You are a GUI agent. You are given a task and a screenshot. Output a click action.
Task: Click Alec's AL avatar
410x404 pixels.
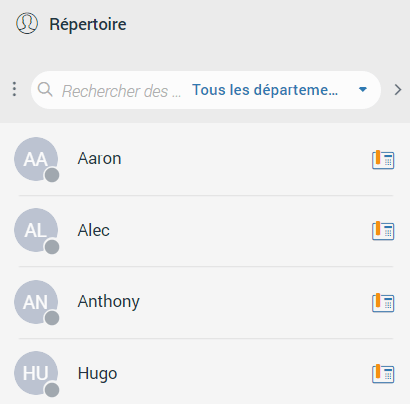pos(36,230)
